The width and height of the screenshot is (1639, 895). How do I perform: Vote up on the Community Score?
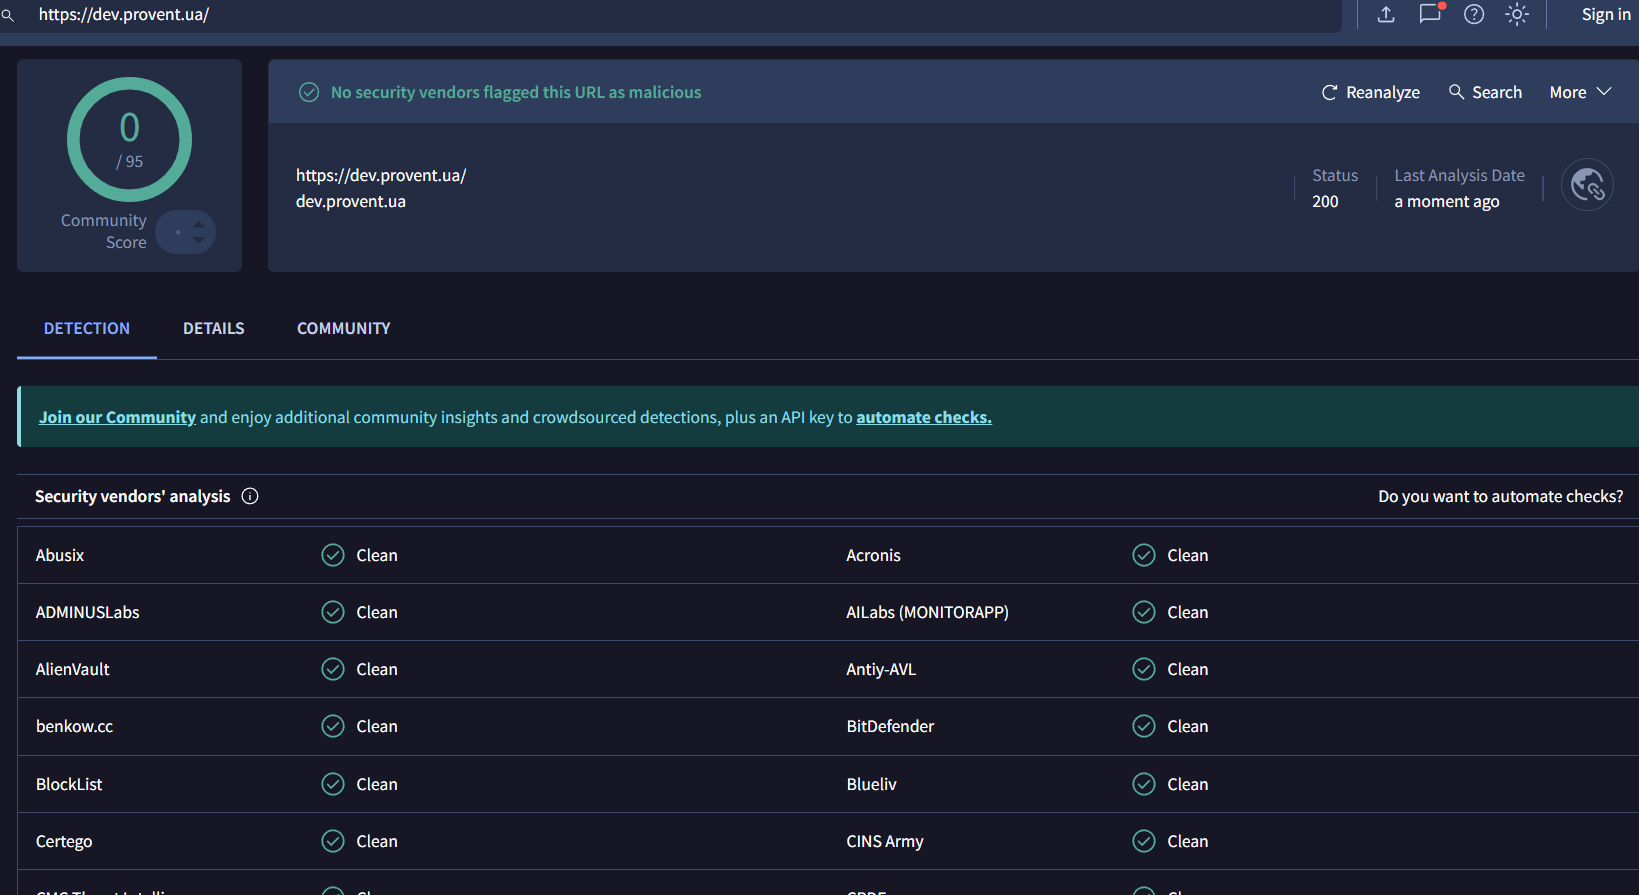[x=199, y=224]
